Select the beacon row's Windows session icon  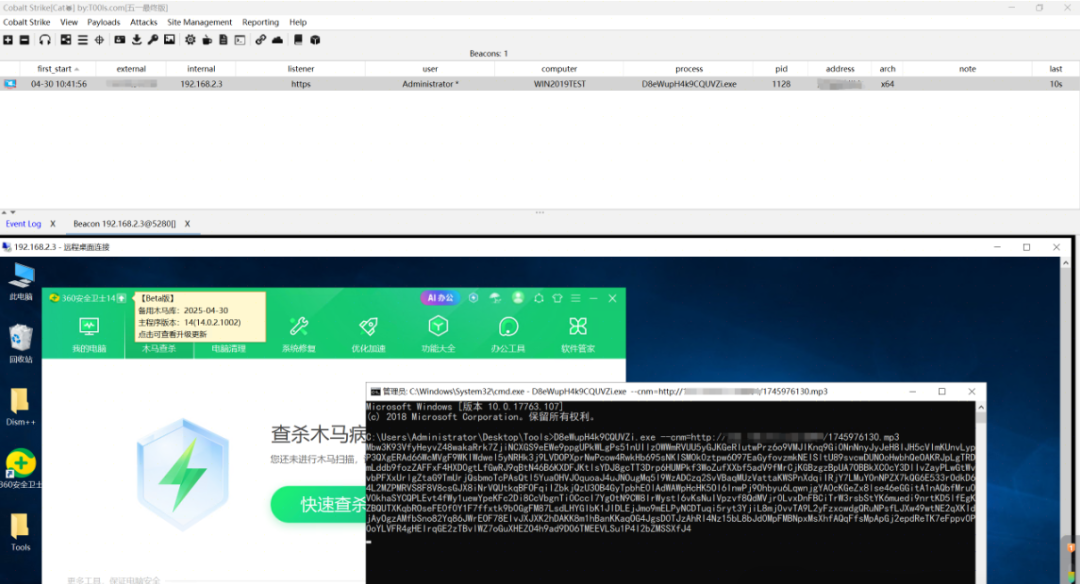(10, 84)
